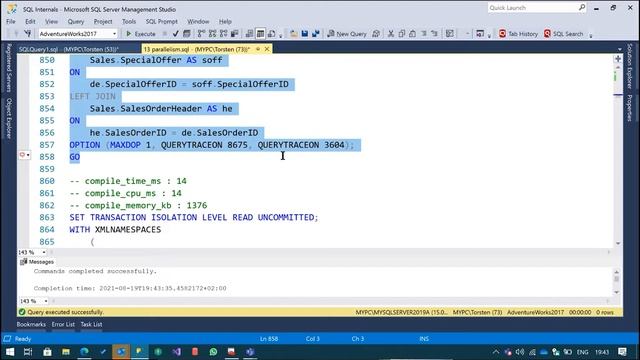Click the Cut scissors icon

(391, 34)
